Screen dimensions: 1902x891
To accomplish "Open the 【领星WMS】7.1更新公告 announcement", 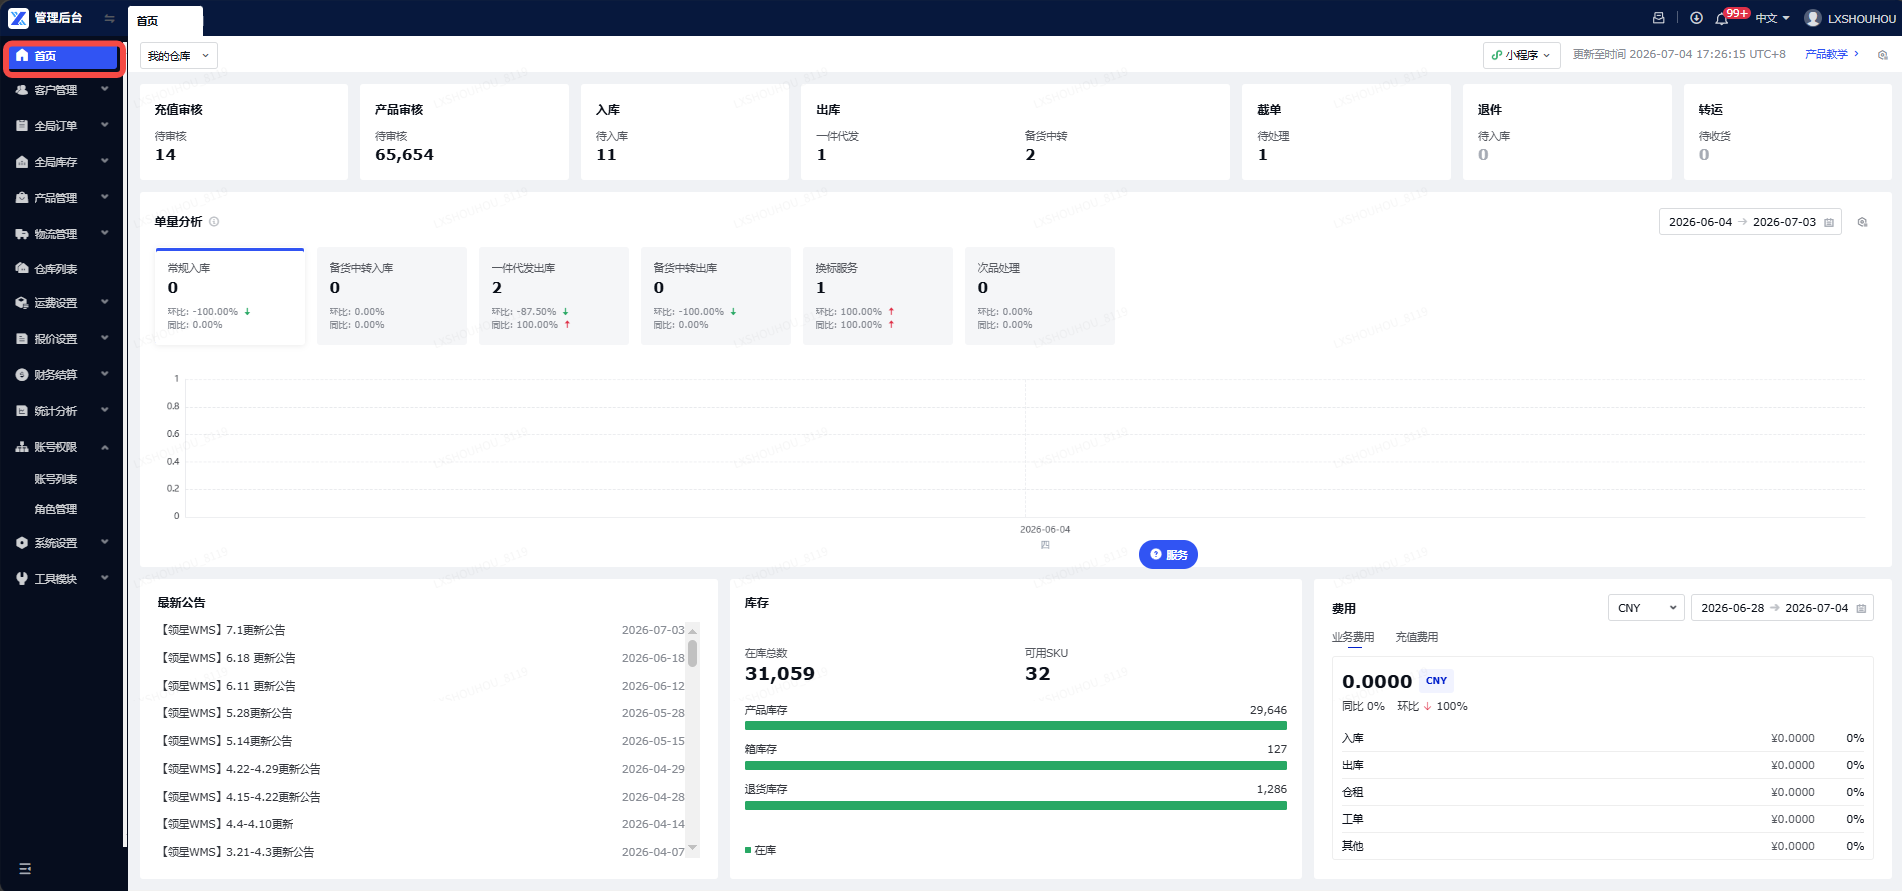I will [x=222, y=630].
